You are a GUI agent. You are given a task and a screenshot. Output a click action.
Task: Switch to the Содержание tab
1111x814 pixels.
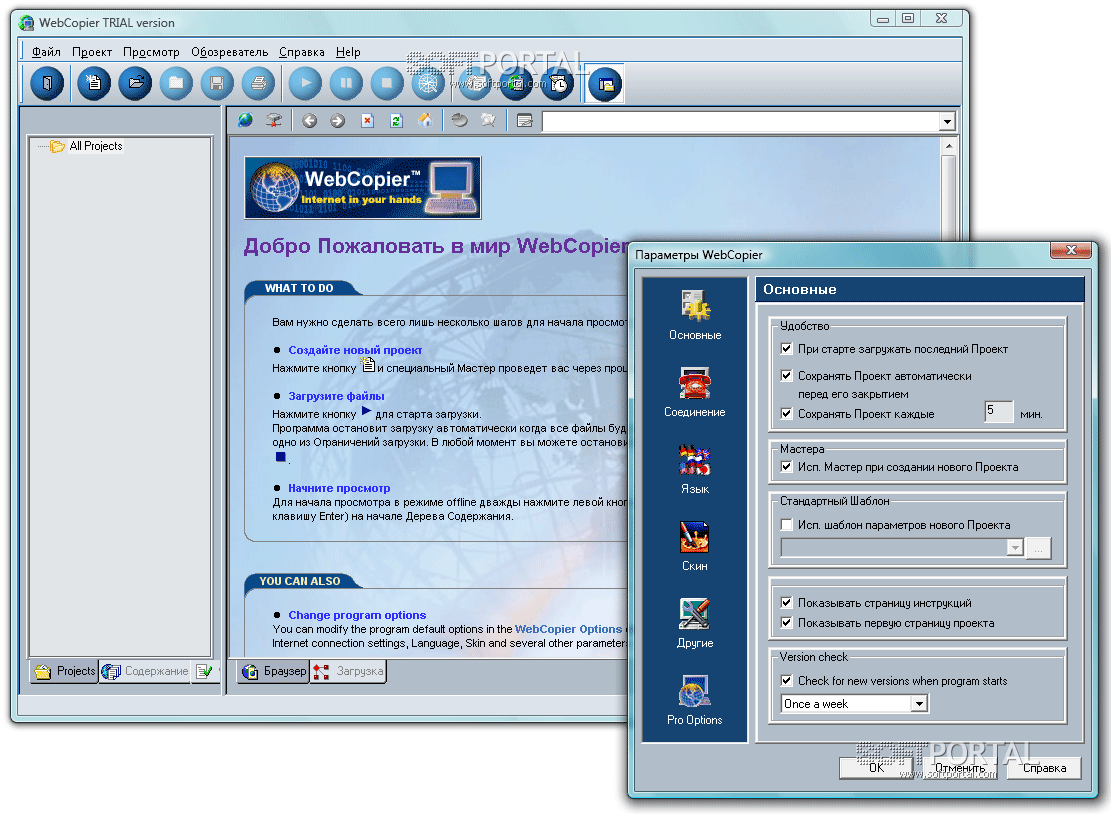(x=145, y=671)
